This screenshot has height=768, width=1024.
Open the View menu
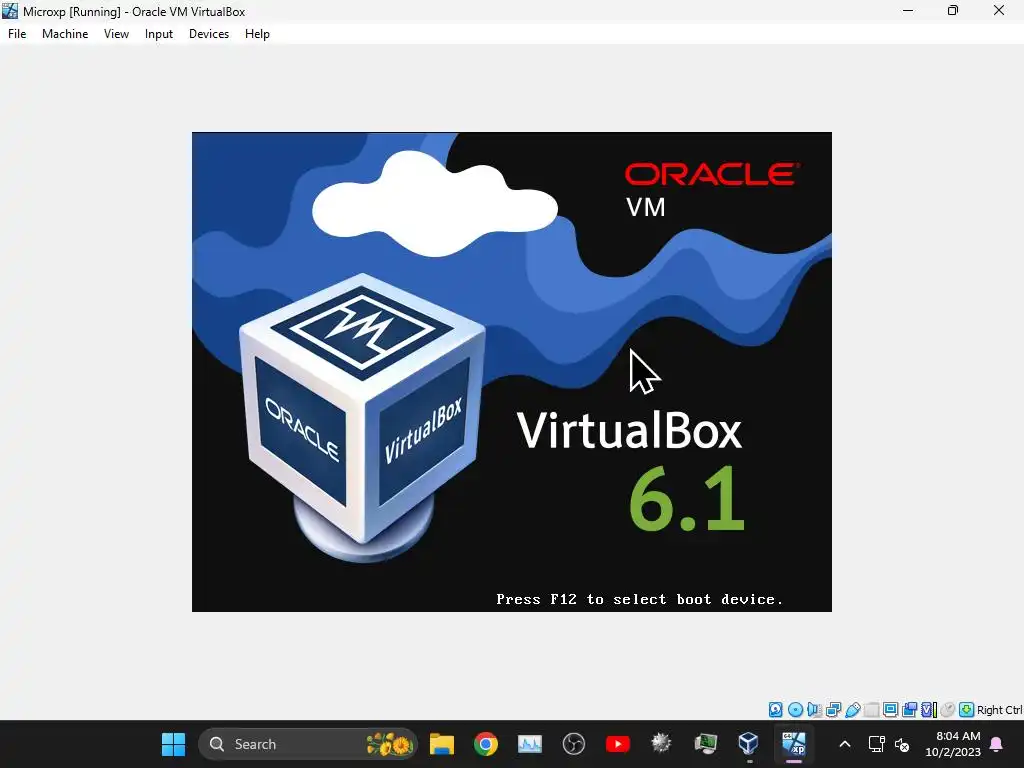coord(116,34)
